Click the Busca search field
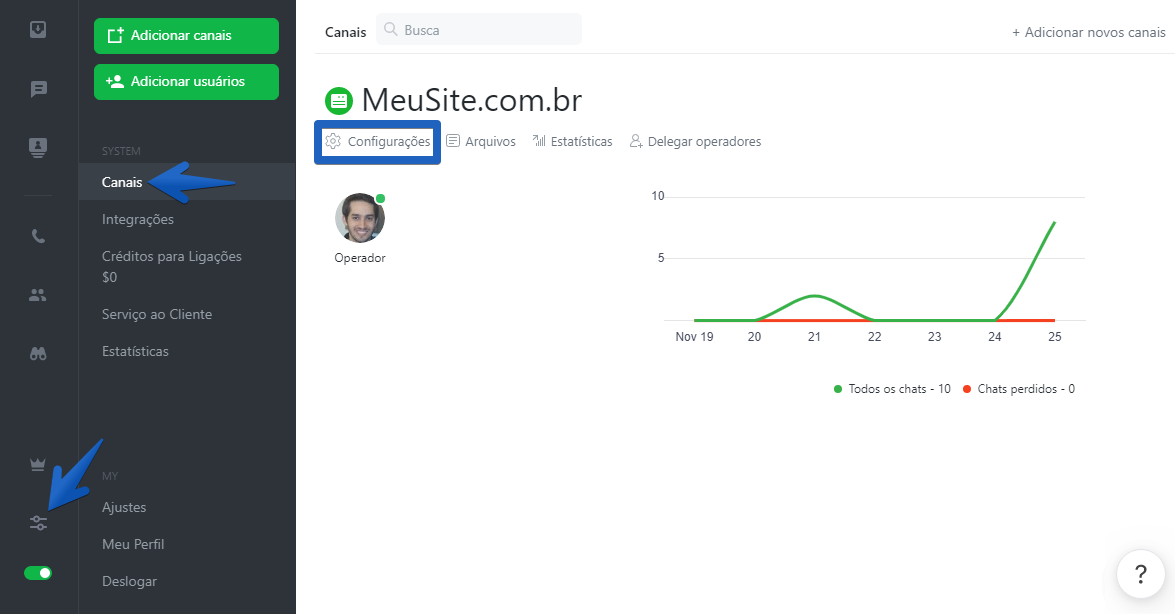This screenshot has height=614, width=1175. pyautogui.click(x=479, y=29)
